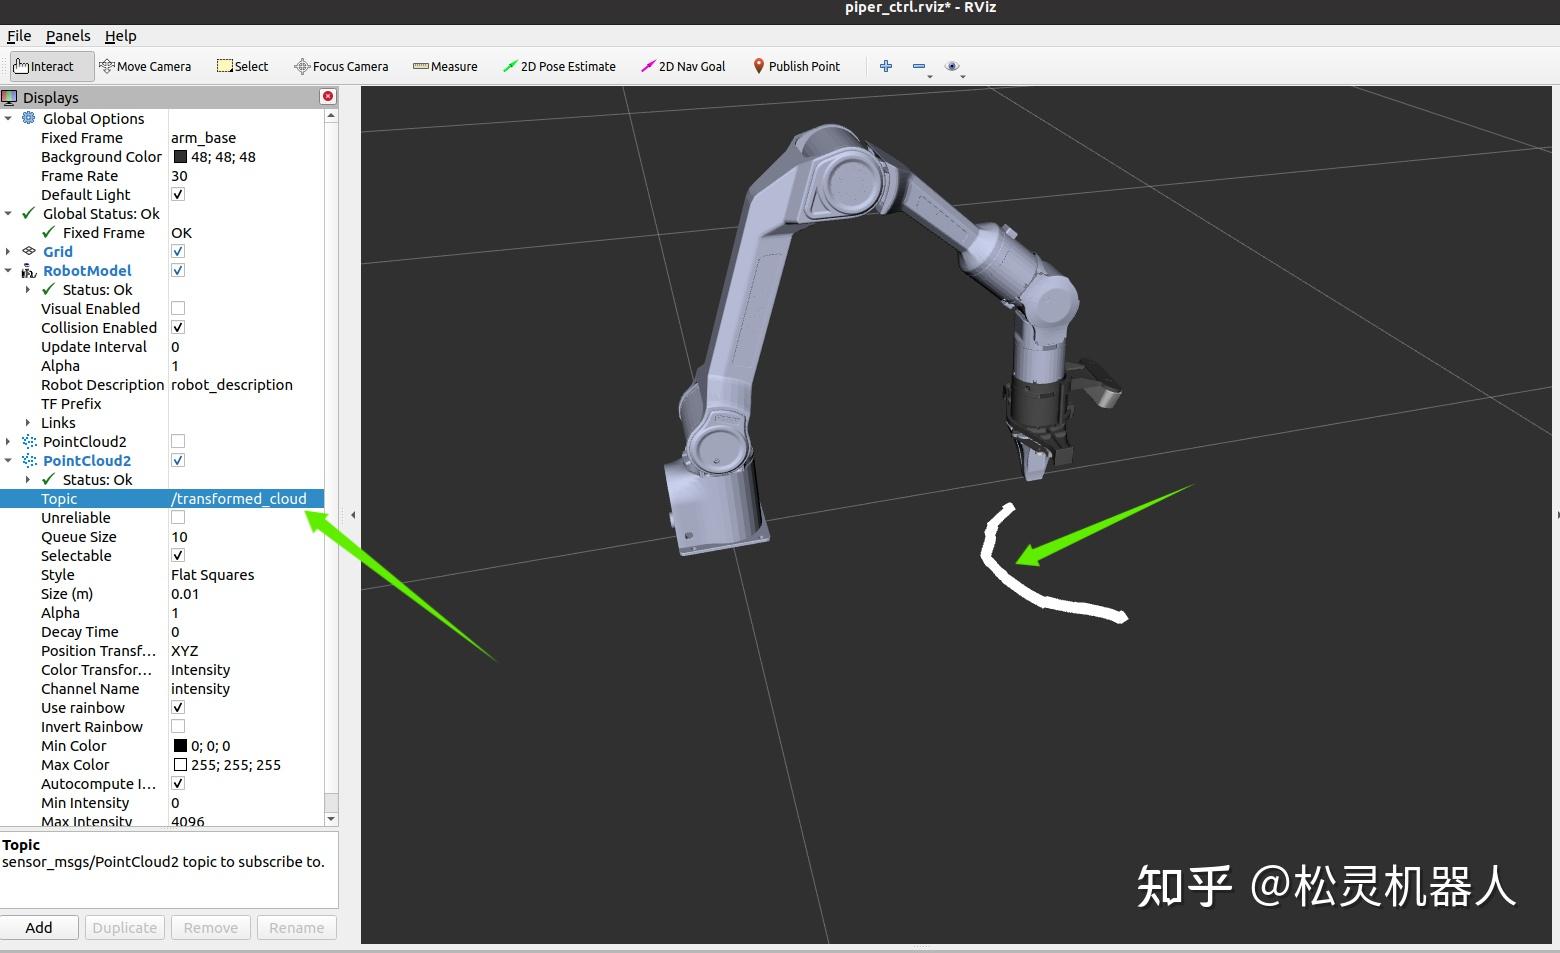Collapse the checked PointCloud2 node
1560x953 pixels.
click(8, 460)
